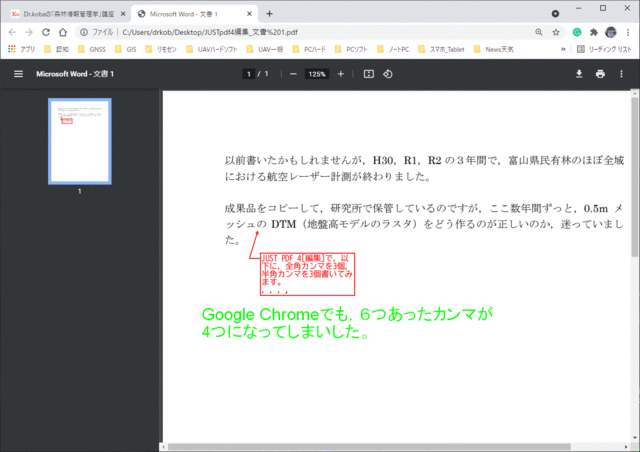
Task: Open the GIS bookmark folder
Action: click(126, 49)
